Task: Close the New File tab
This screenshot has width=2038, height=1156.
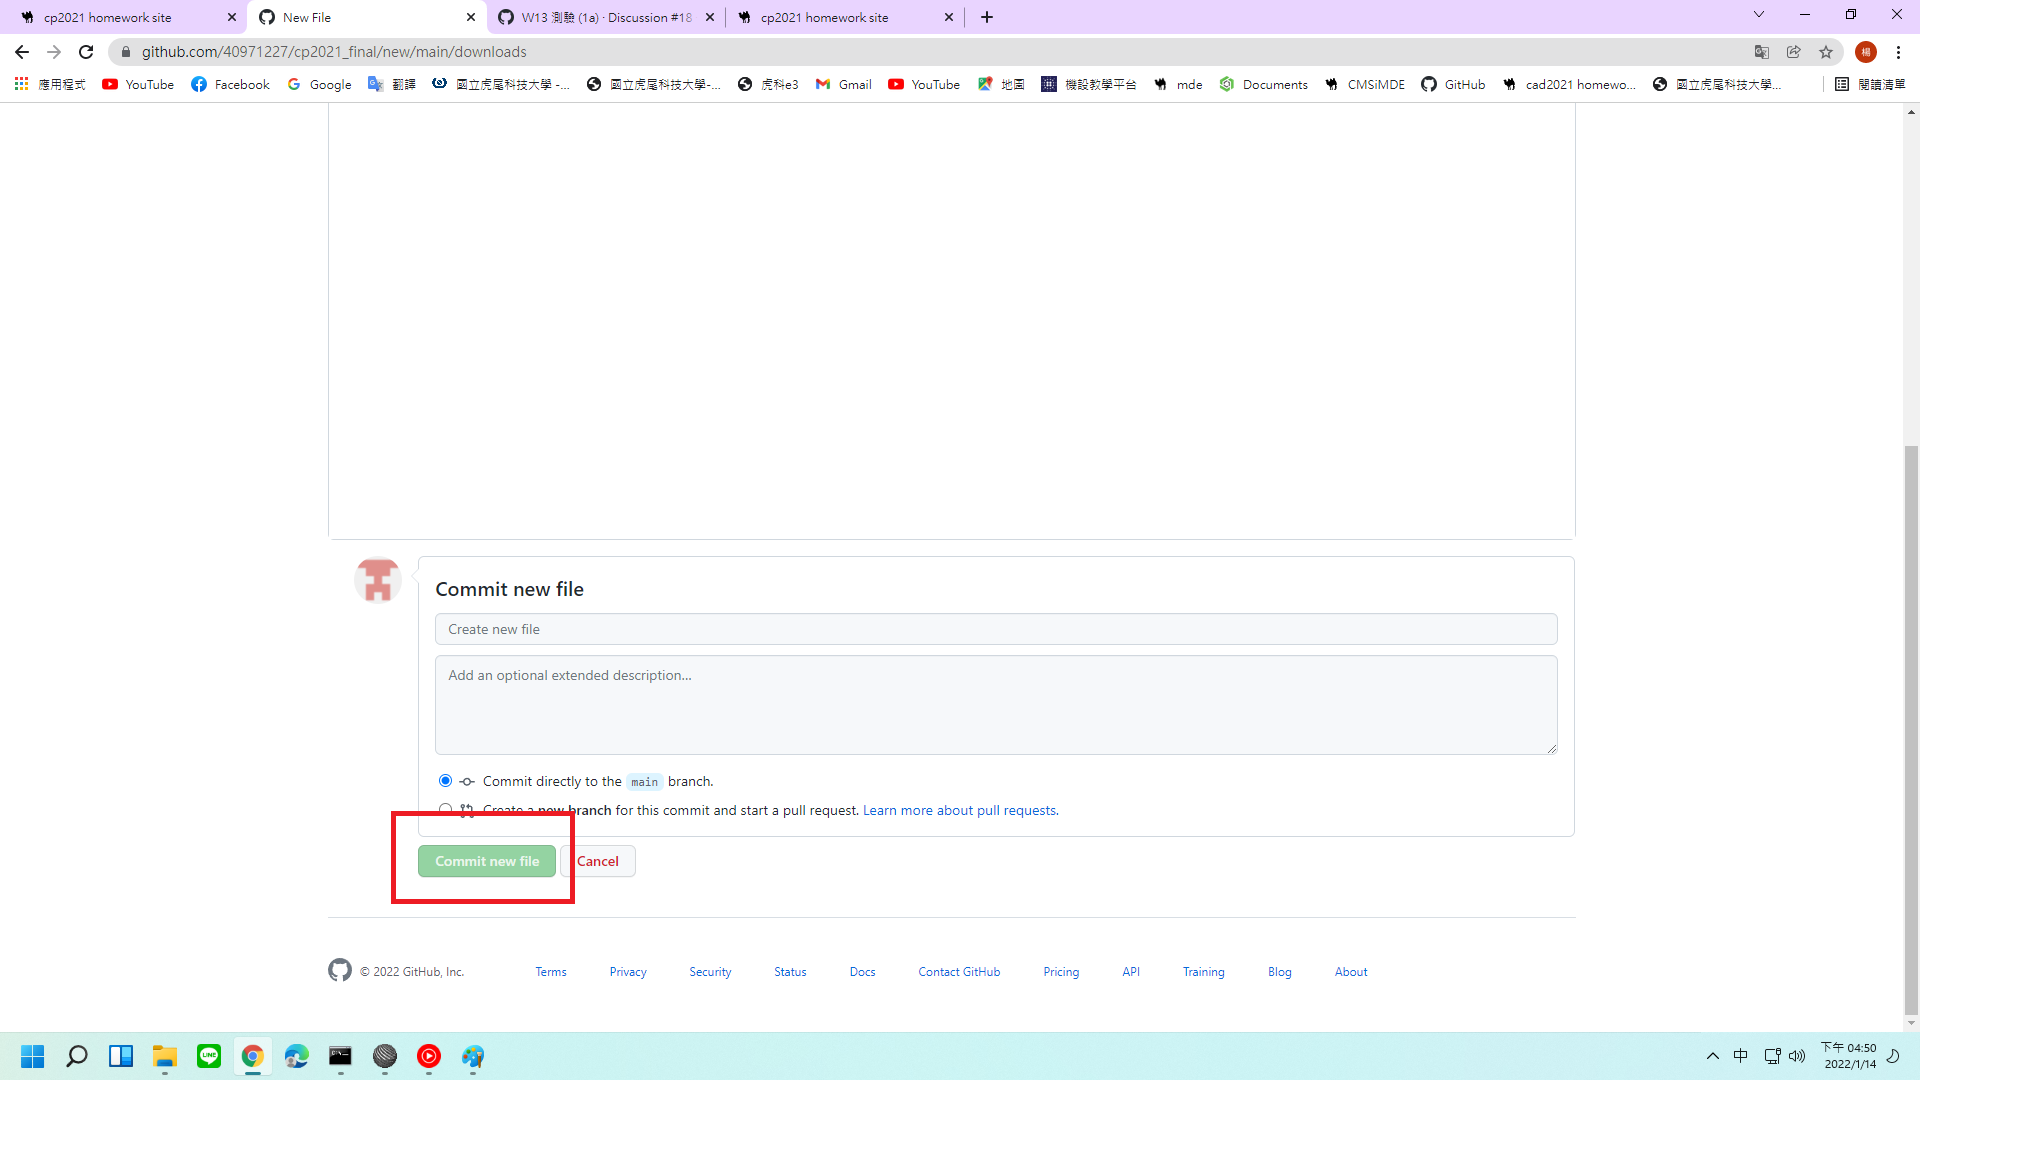Action: click(471, 17)
